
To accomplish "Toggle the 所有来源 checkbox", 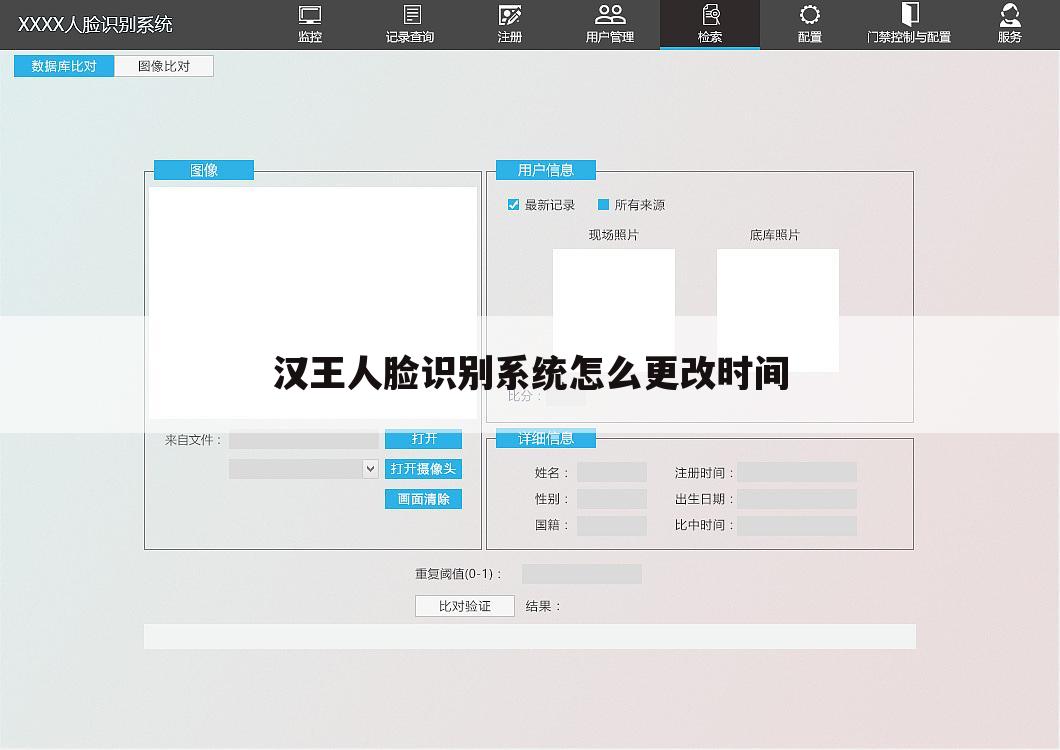I will (604, 204).
